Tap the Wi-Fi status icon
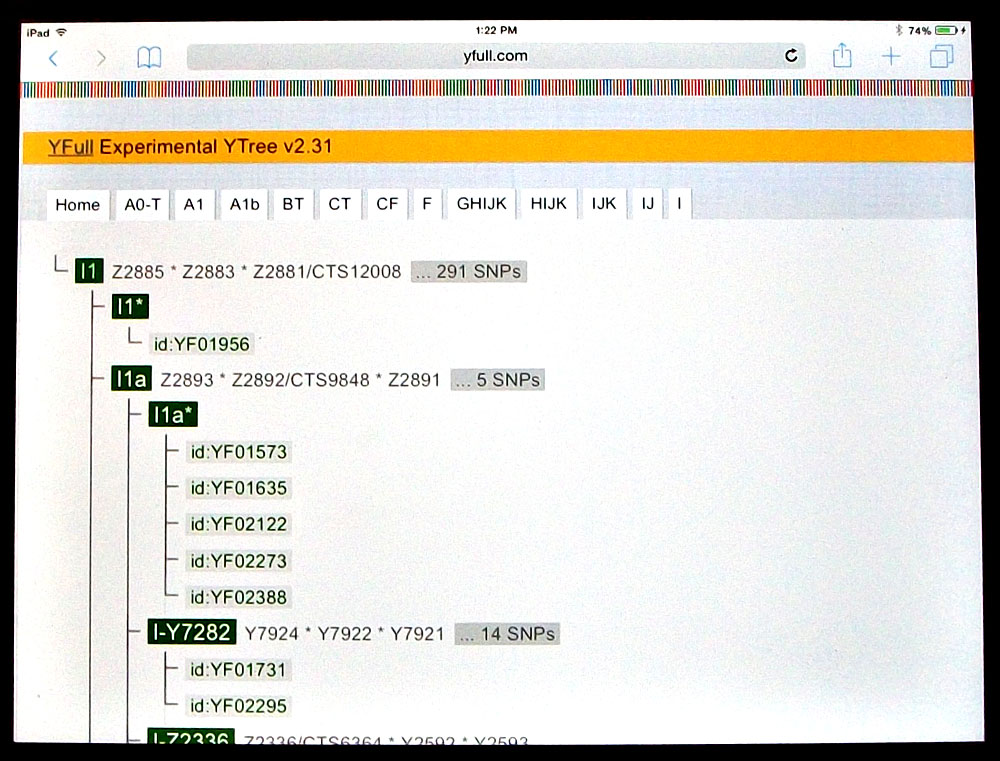1000x761 pixels. (61, 32)
